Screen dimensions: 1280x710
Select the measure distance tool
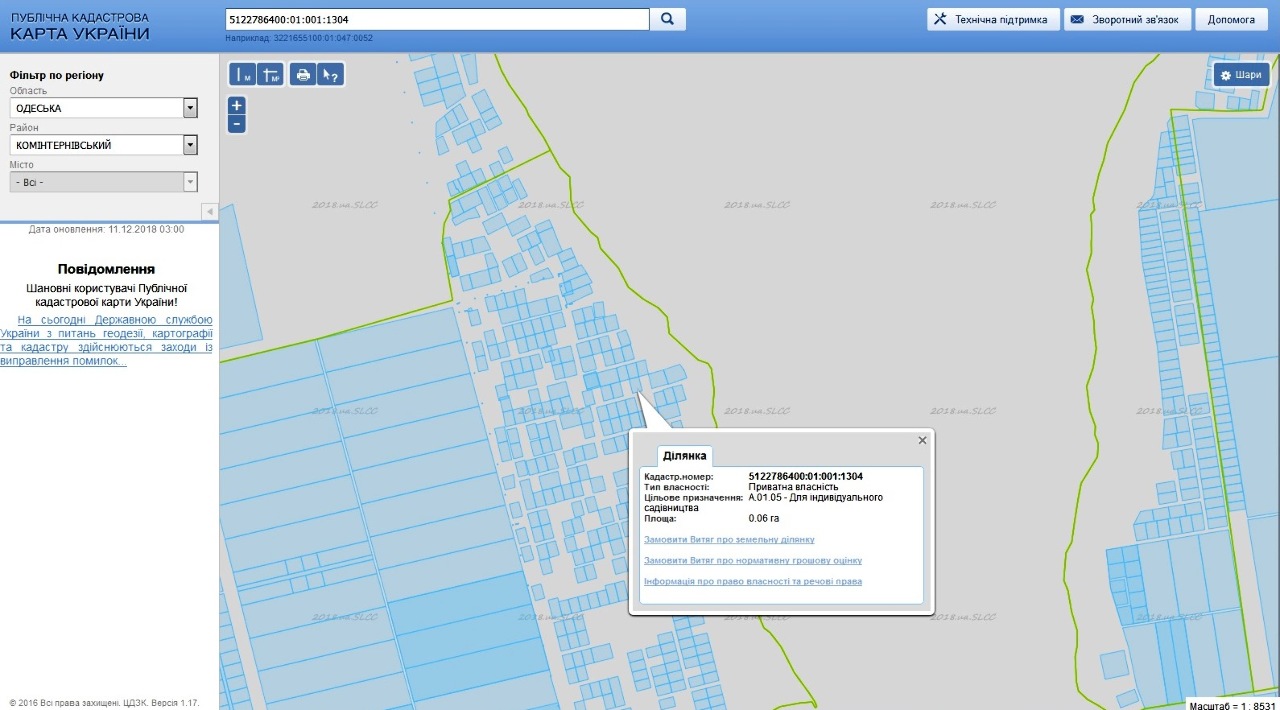pyautogui.click(x=243, y=74)
